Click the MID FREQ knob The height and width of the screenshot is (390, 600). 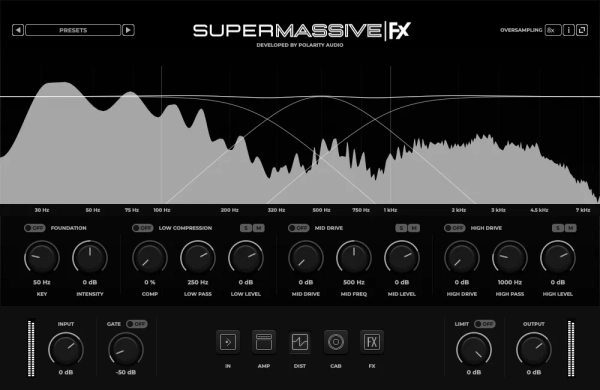(x=354, y=258)
